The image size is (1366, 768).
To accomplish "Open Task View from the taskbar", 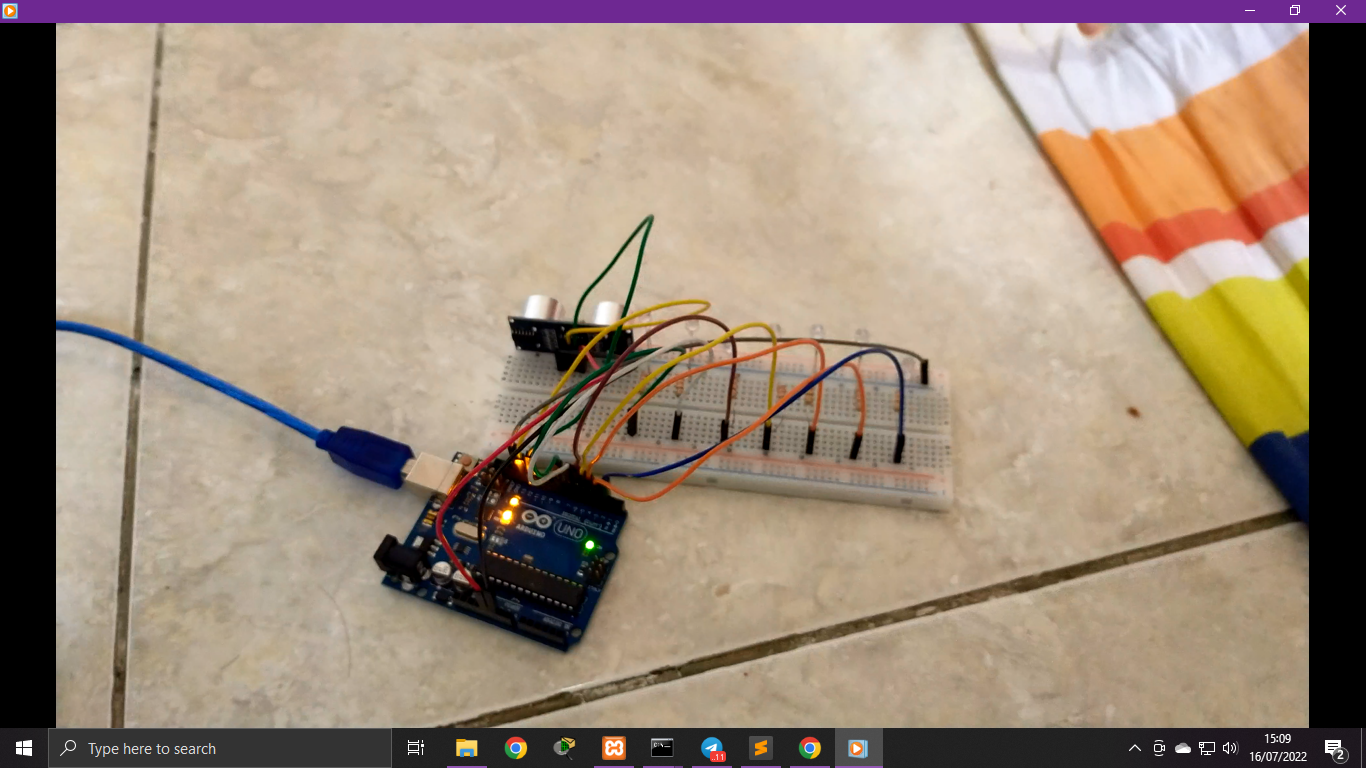I will [x=416, y=748].
